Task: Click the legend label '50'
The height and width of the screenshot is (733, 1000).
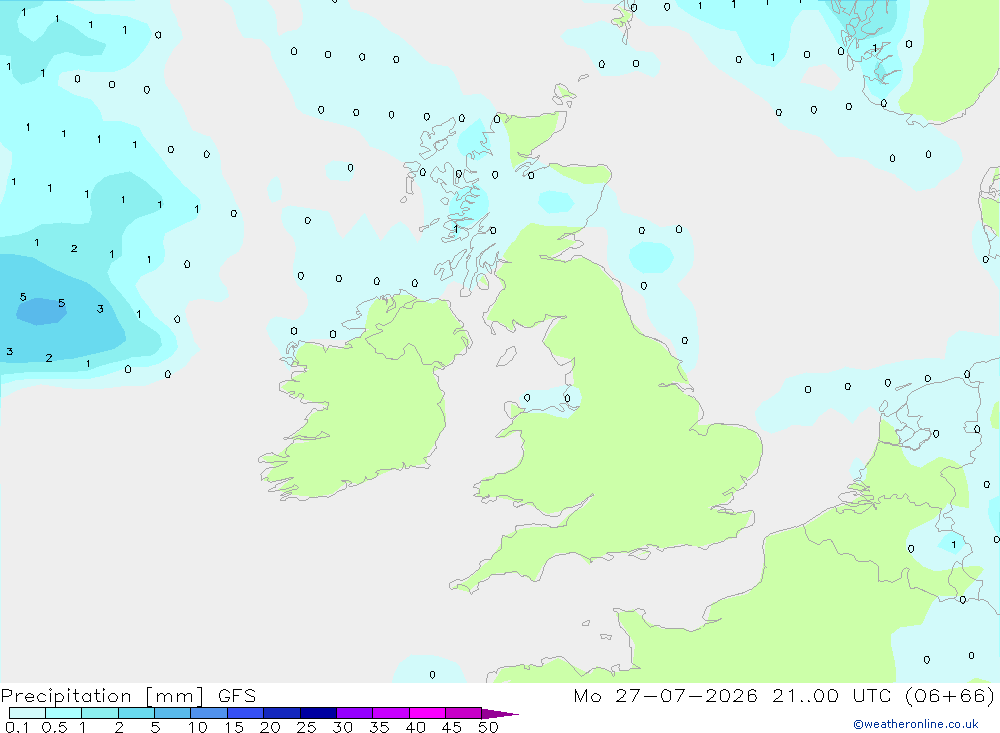Action: tap(488, 727)
